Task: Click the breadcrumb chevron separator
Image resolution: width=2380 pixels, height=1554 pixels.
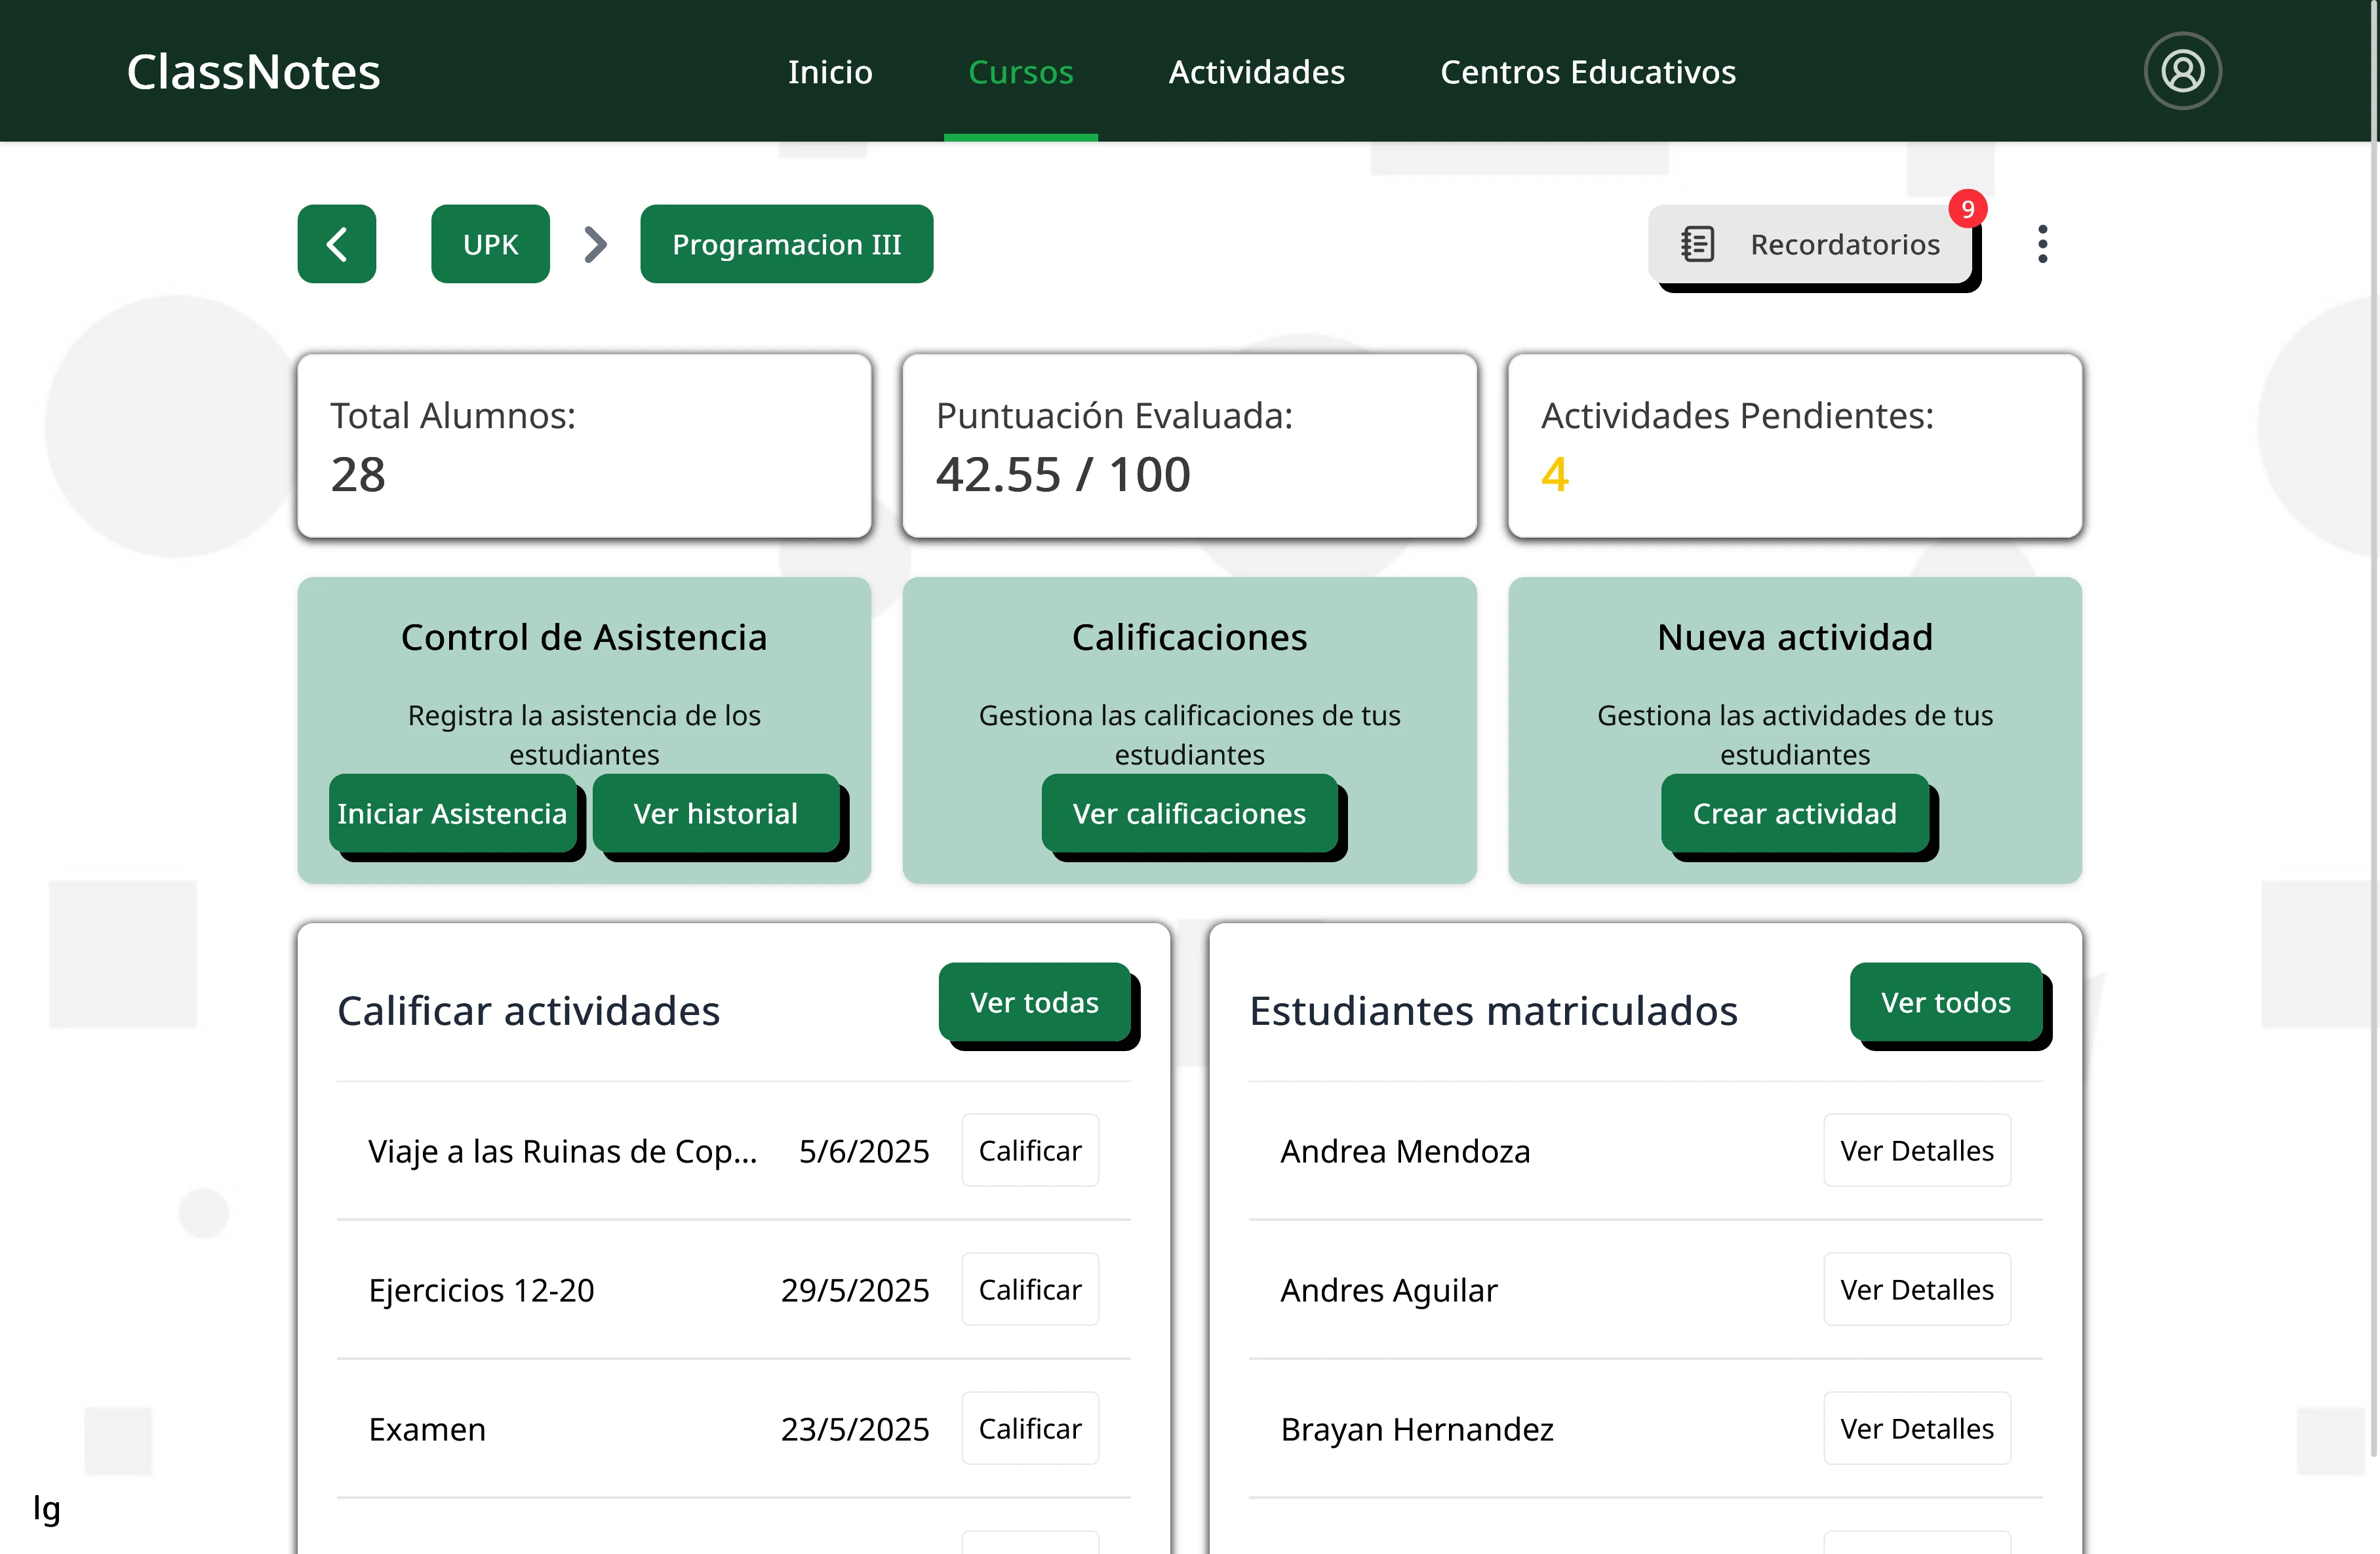Action: coord(595,244)
